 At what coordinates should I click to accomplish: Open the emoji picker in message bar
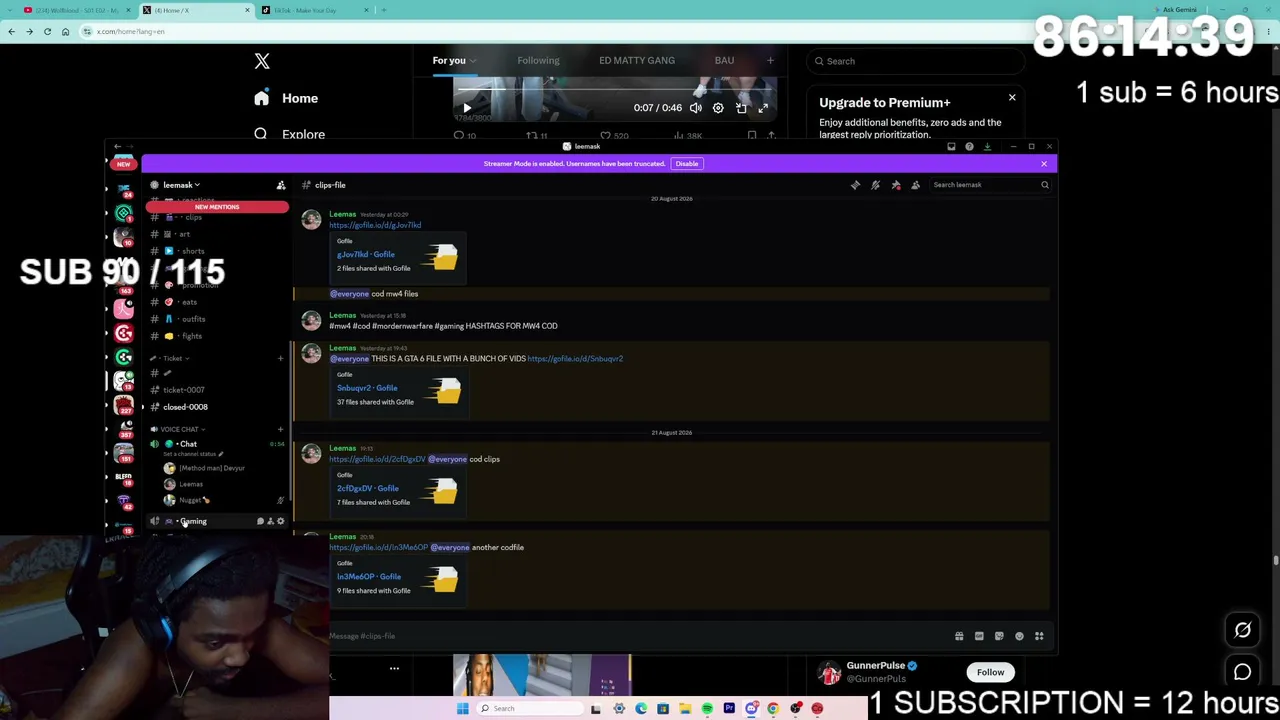[1019, 636]
